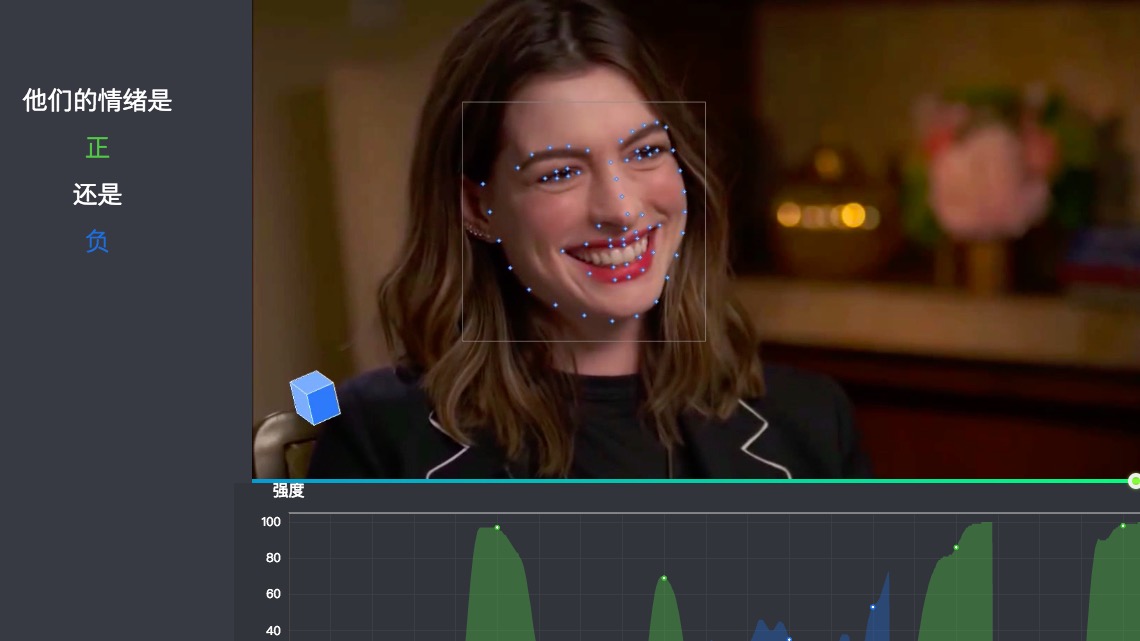Click the 80 label on the intensity axis

[273, 558]
